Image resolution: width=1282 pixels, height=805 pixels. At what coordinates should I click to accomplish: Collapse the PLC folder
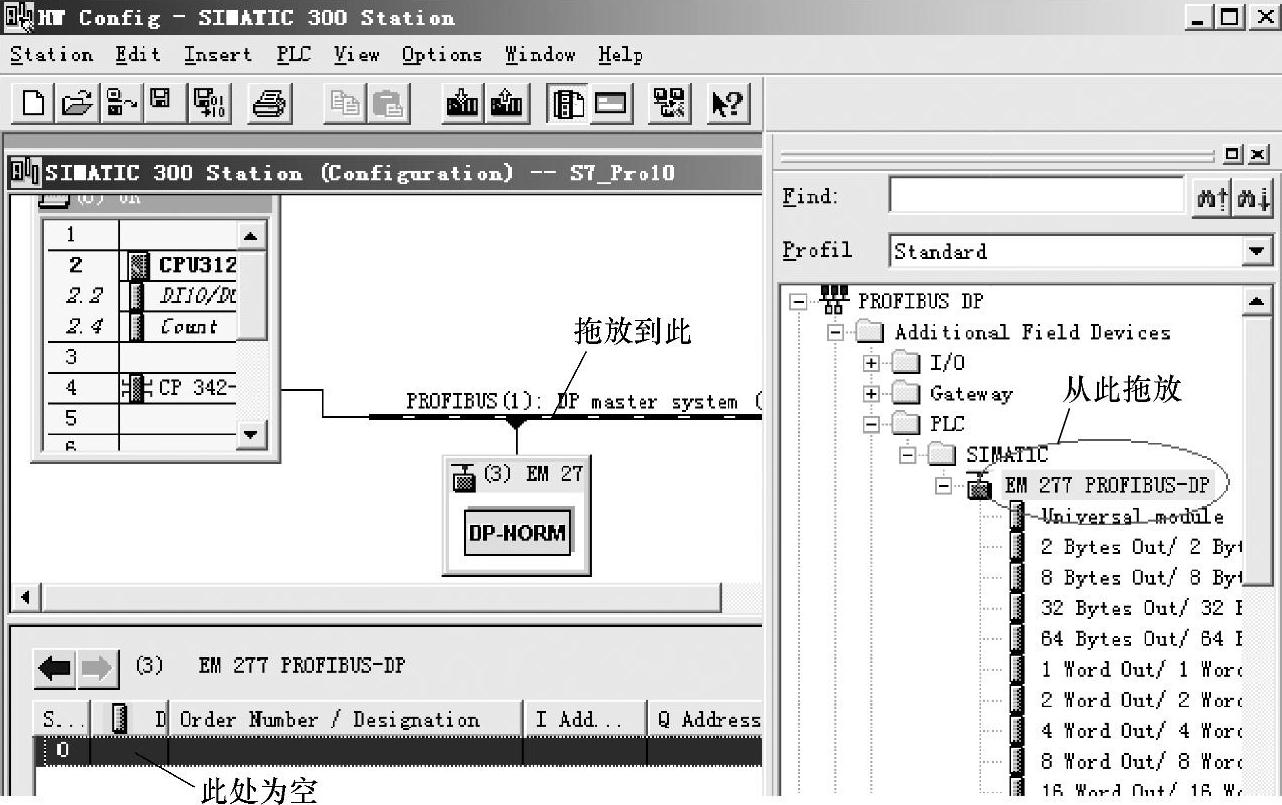click(871, 424)
